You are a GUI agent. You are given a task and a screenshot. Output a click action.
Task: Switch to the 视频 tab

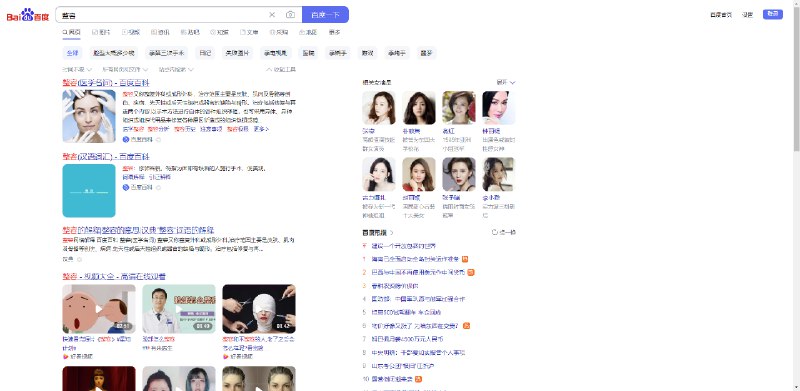[131, 32]
